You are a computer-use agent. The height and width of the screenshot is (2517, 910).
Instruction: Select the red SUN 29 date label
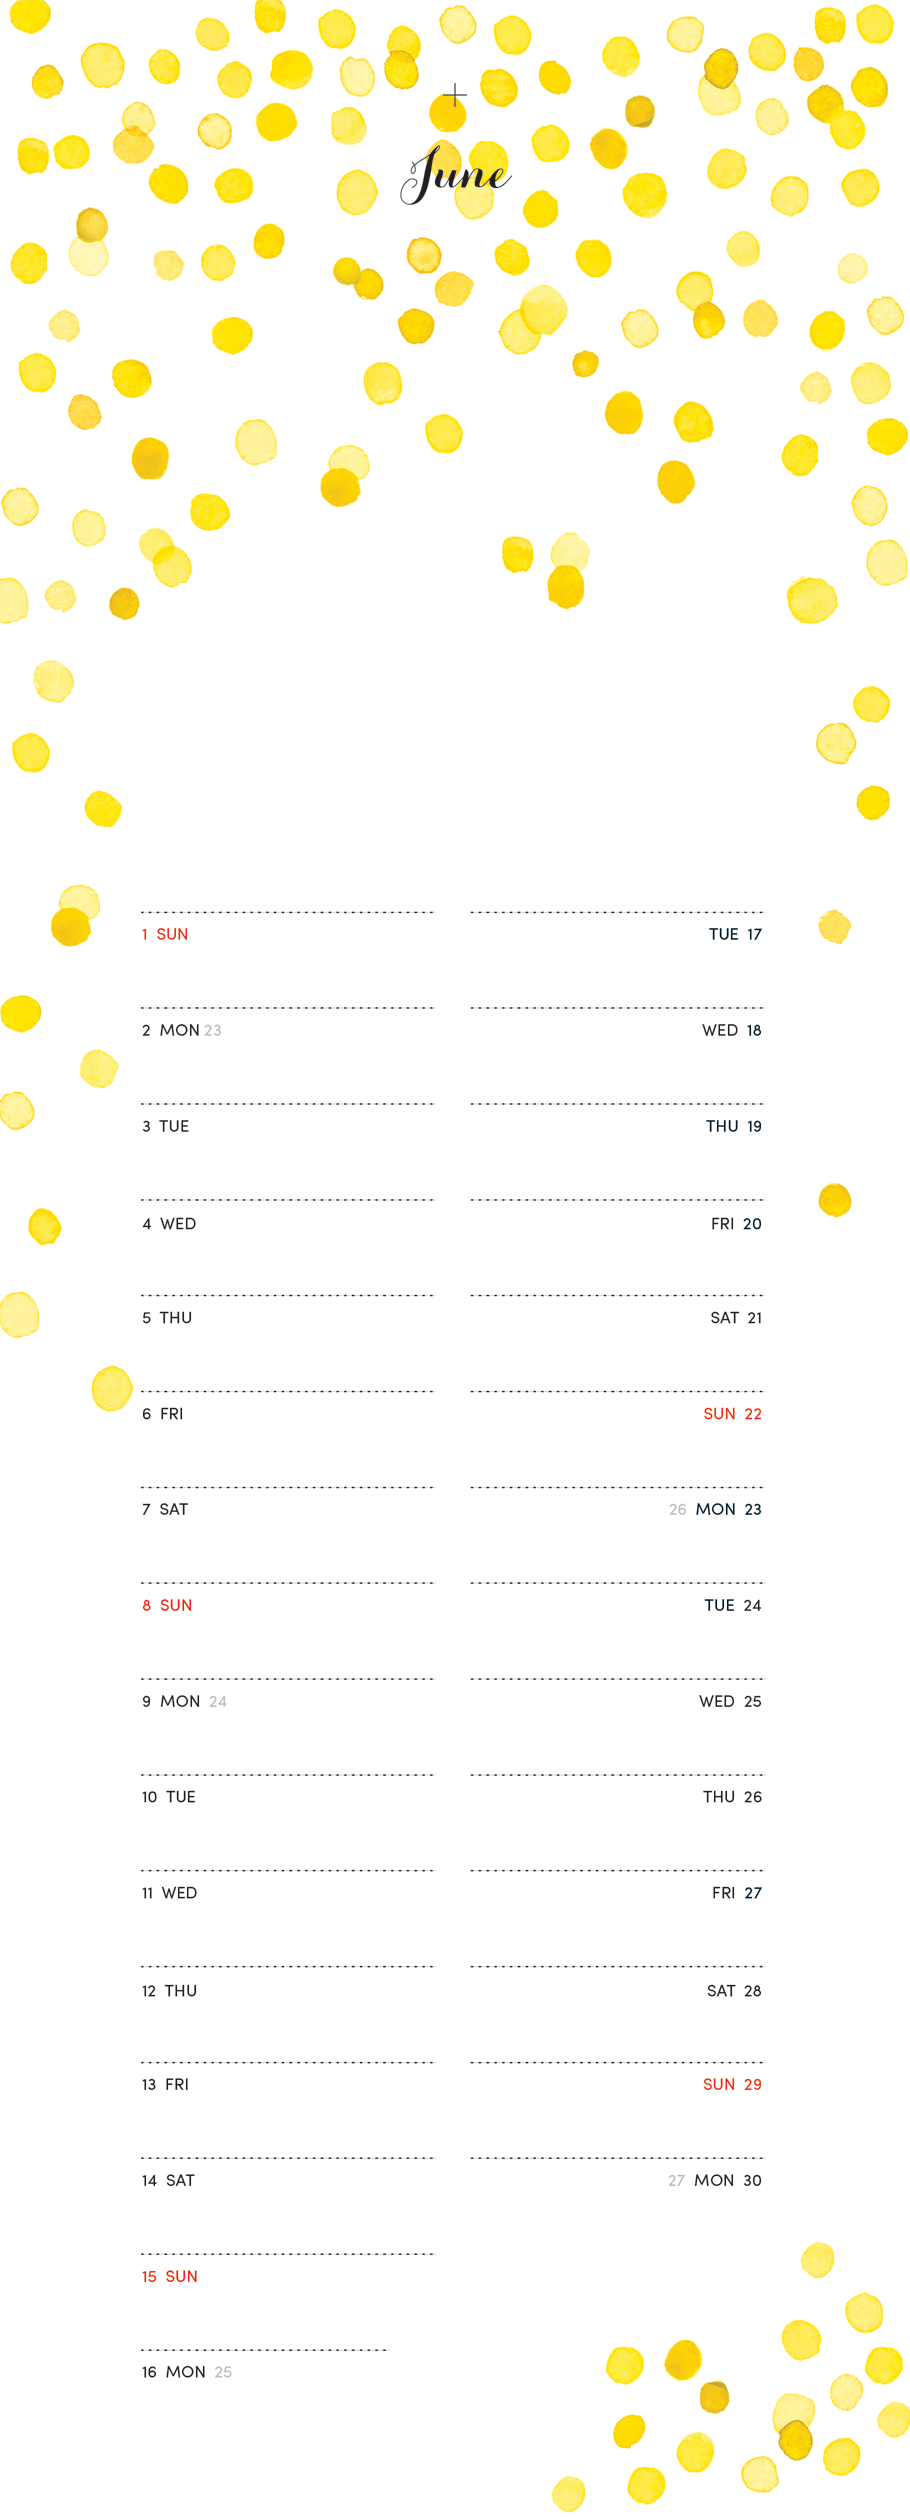point(732,2084)
